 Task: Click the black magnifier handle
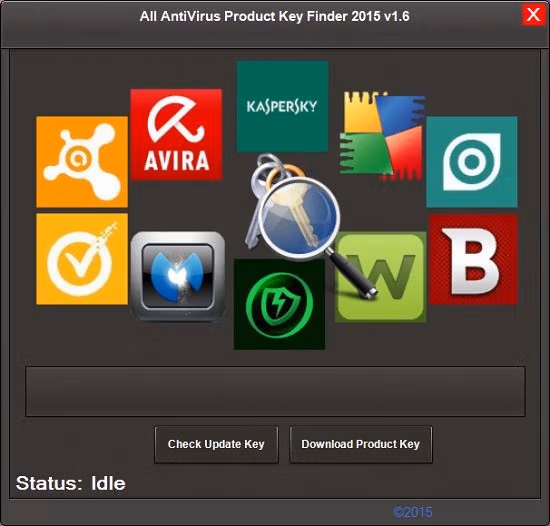353,274
